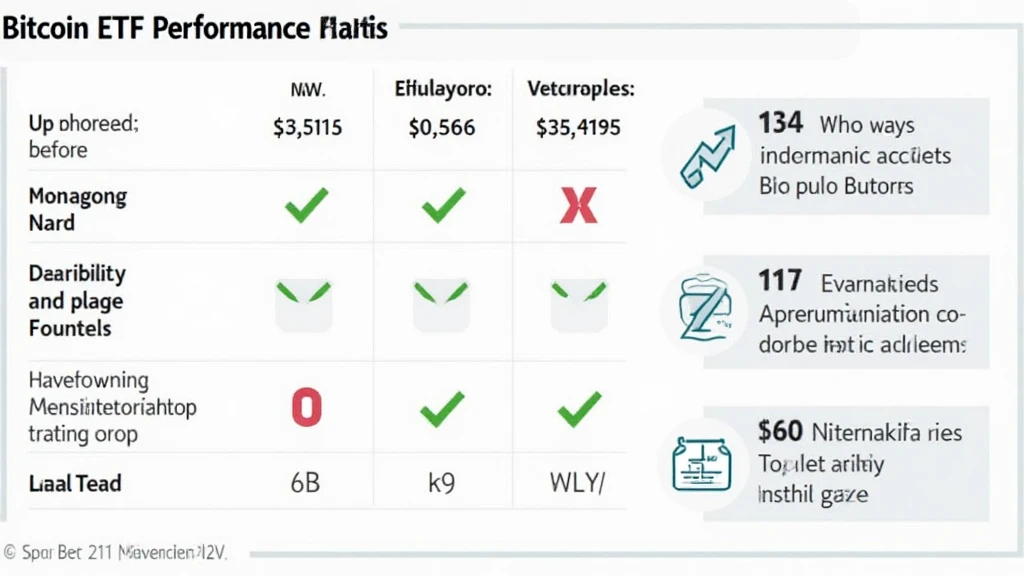This screenshot has height=576, width=1024.
Task: Select the Vetcroples column header
Action: pos(580,88)
